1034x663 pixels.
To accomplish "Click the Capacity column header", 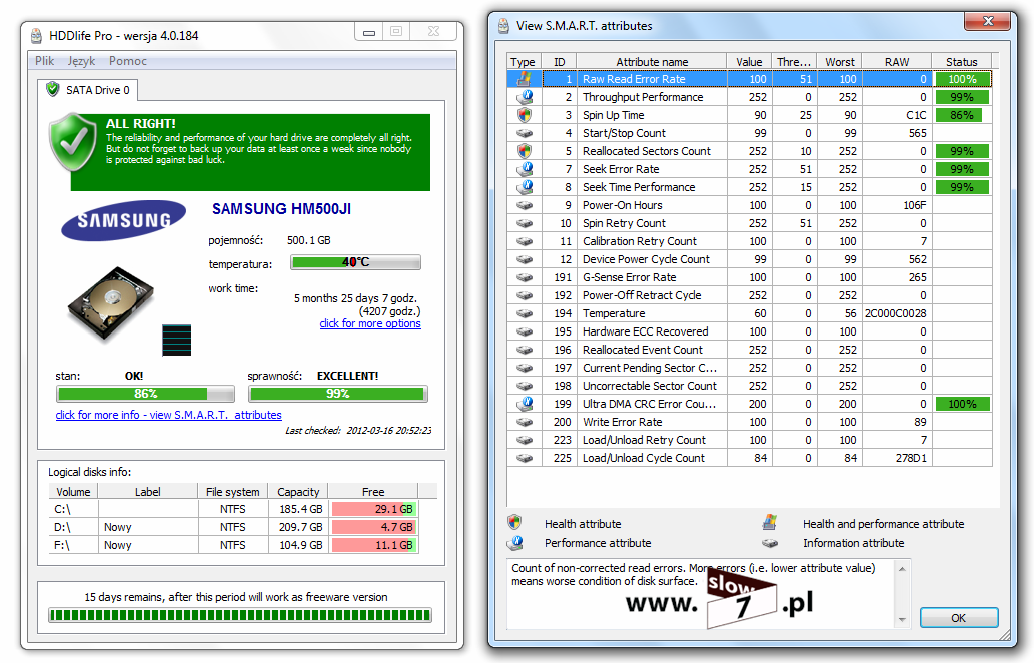I will (x=298, y=491).
